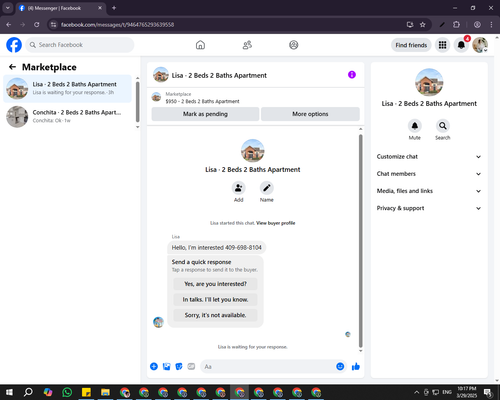
Task: Bookmark page with star icon
Action: 423,25
